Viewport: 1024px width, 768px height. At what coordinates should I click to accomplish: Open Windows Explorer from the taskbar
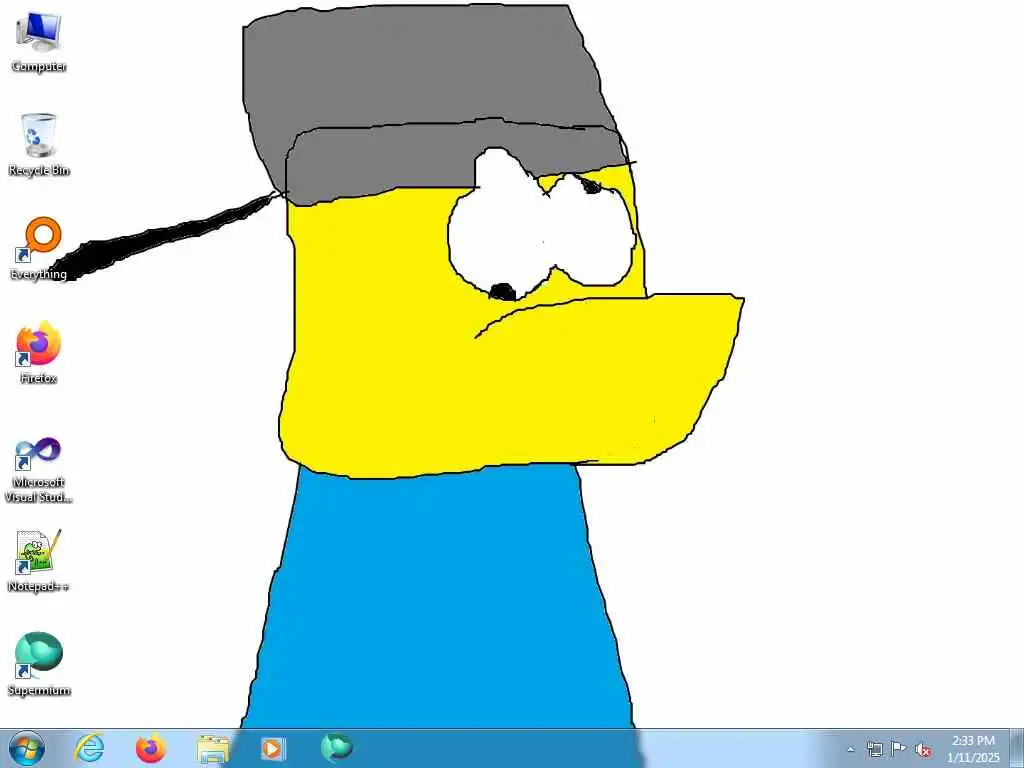pyautogui.click(x=213, y=748)
